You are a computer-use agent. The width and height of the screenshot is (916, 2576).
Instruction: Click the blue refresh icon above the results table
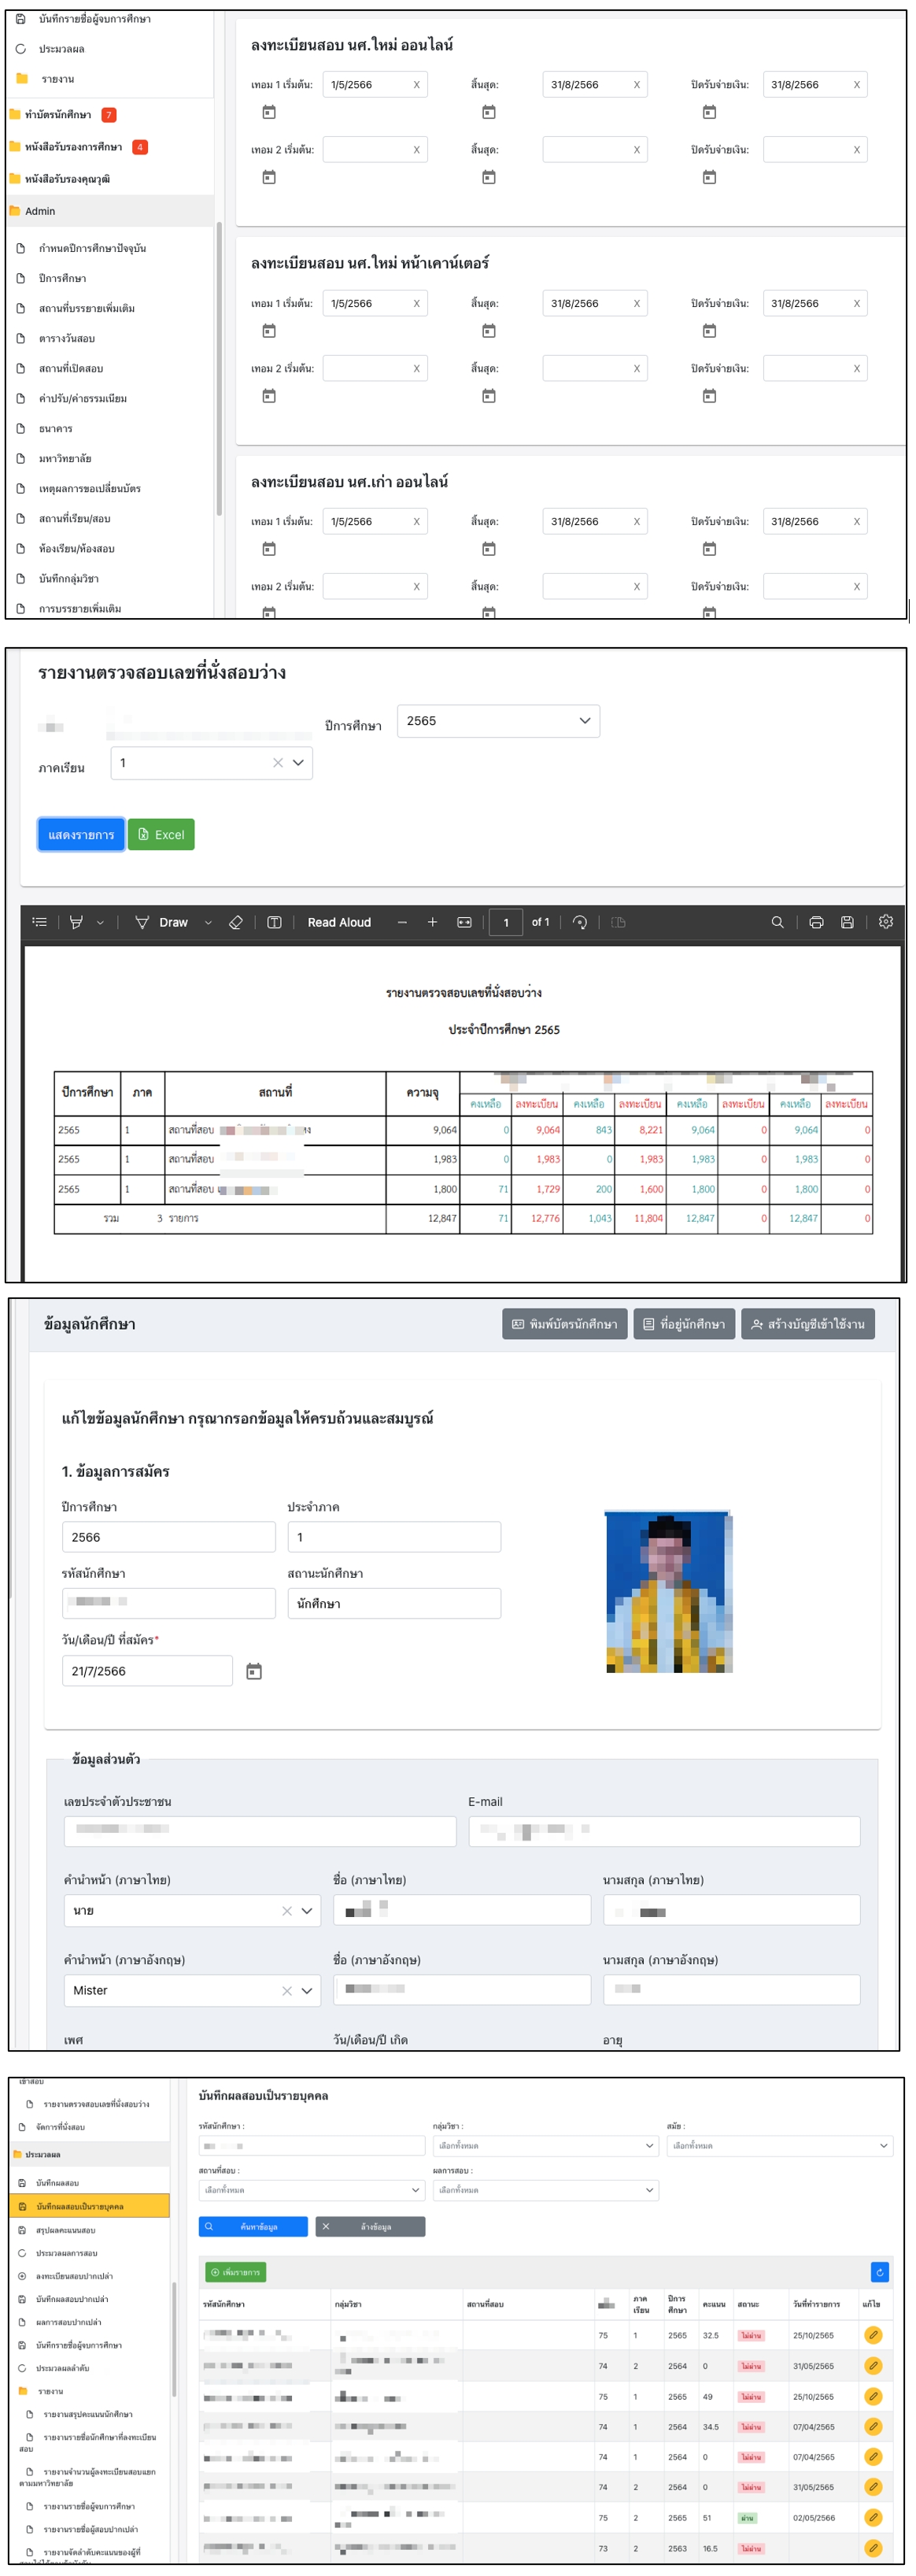880,2272
